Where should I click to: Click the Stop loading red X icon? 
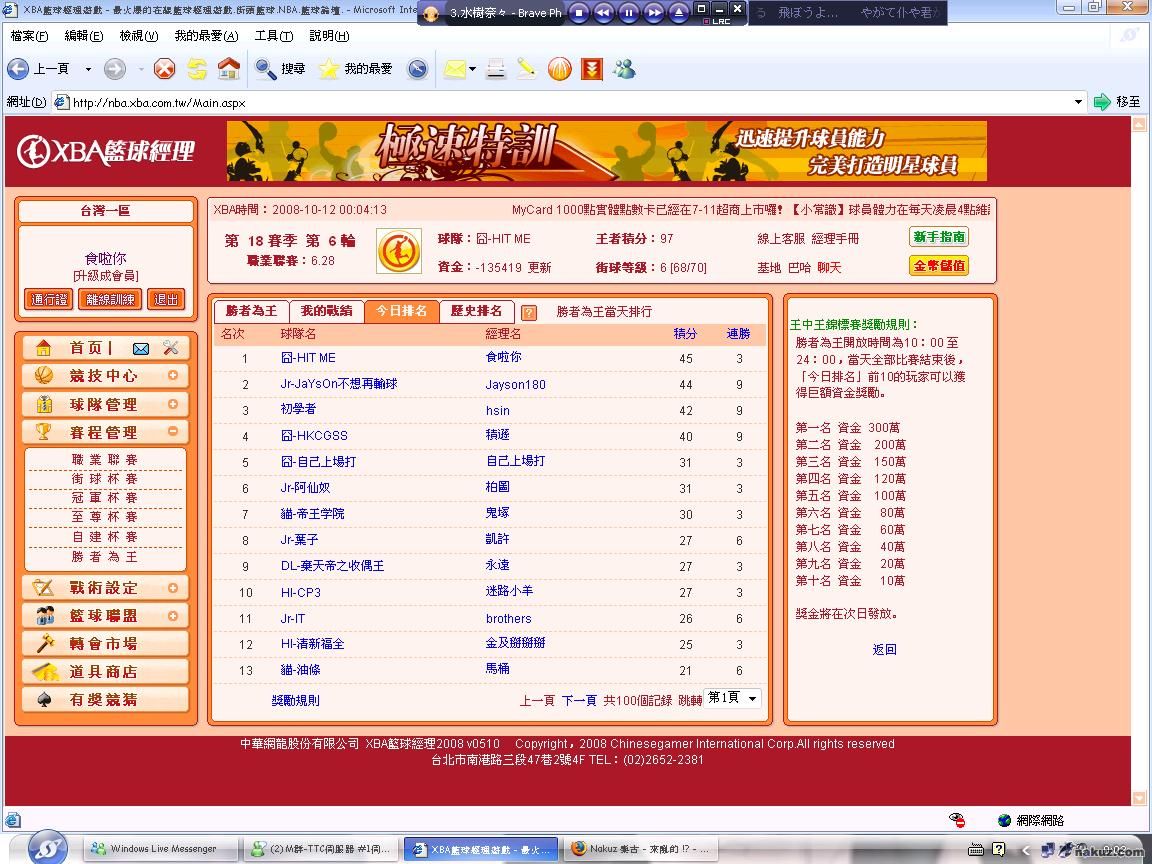[x=165, y=69]
